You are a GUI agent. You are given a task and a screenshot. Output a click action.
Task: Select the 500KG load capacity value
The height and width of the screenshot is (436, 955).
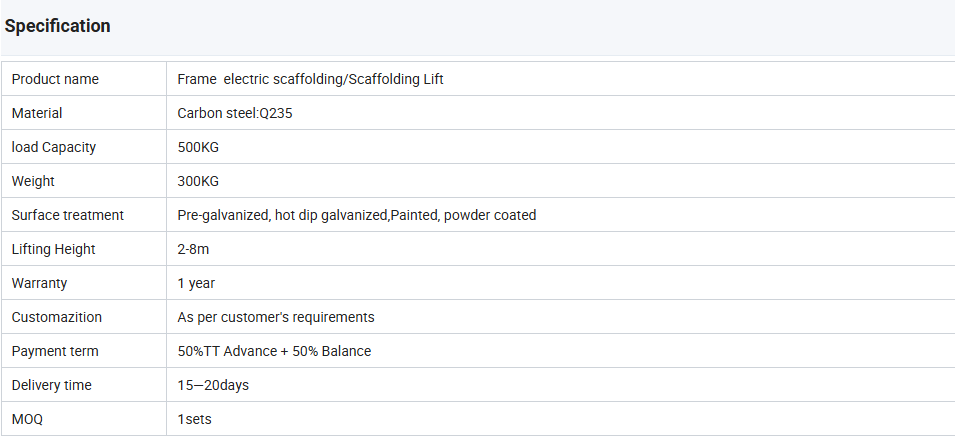pos(198,147)
